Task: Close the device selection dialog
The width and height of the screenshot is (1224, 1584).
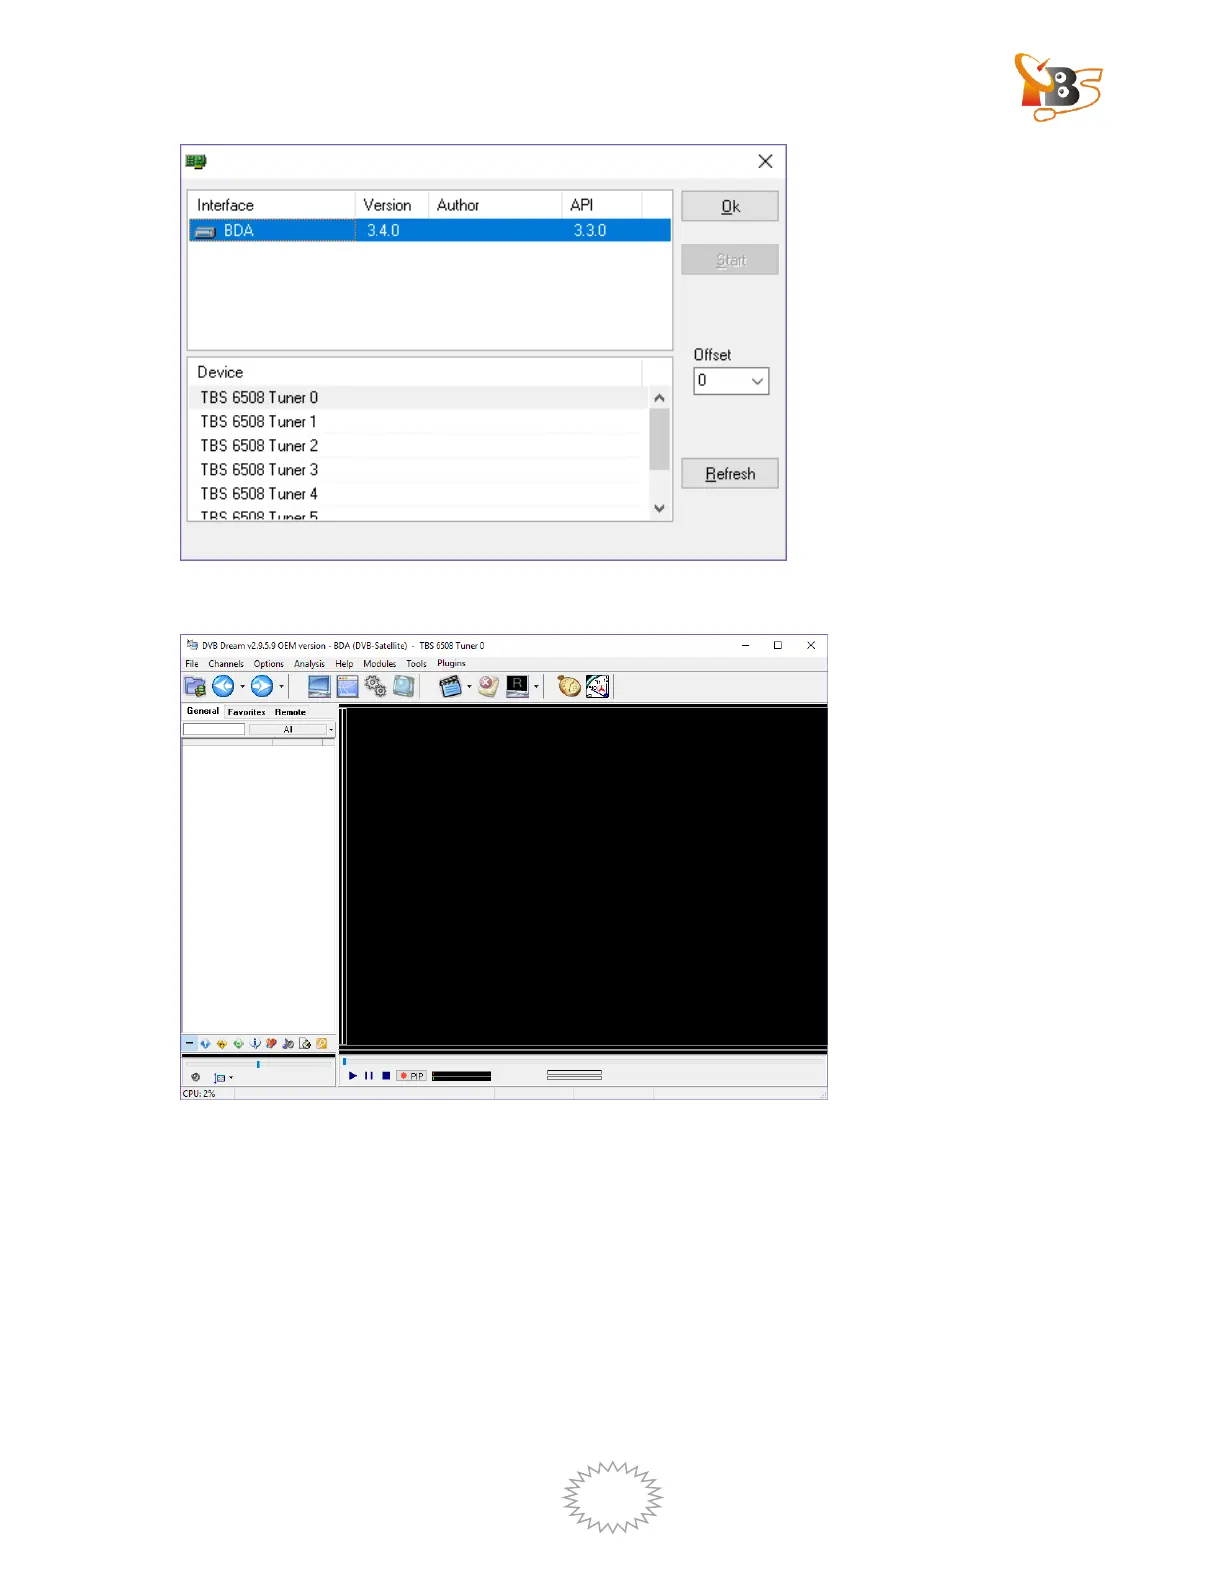Action: click(x=765, y=161)
